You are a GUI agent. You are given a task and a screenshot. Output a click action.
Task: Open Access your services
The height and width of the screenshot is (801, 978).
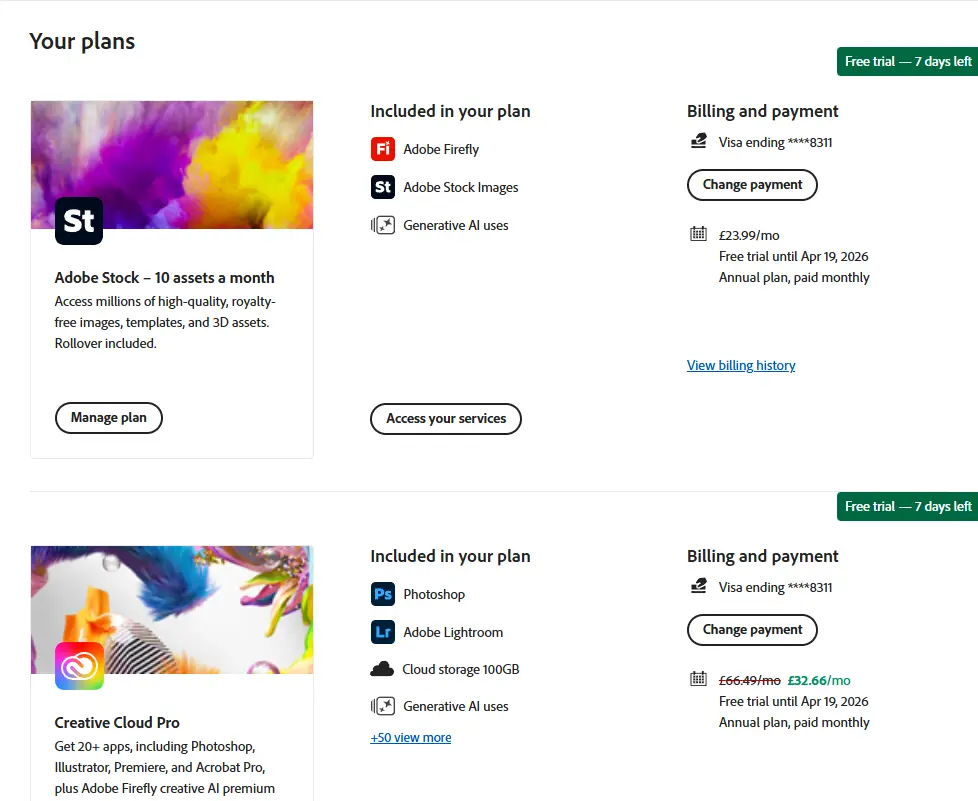(446, 419)
